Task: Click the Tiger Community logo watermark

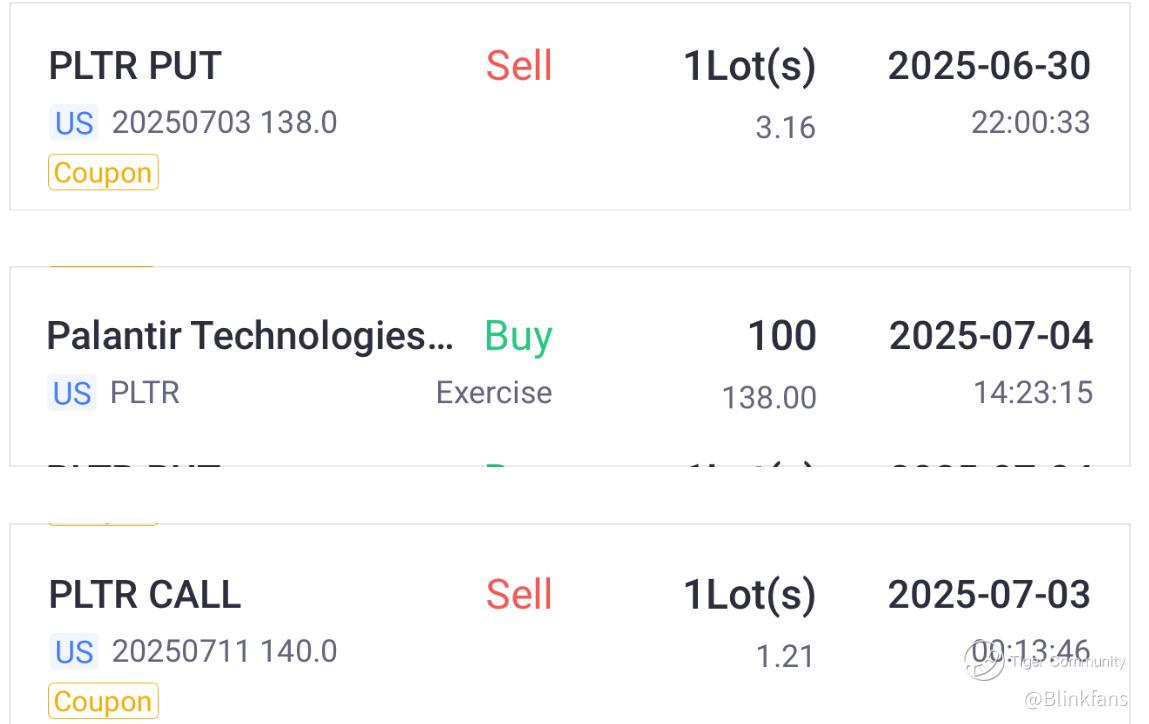Action: pyautogui.click(x=984, y=661)
